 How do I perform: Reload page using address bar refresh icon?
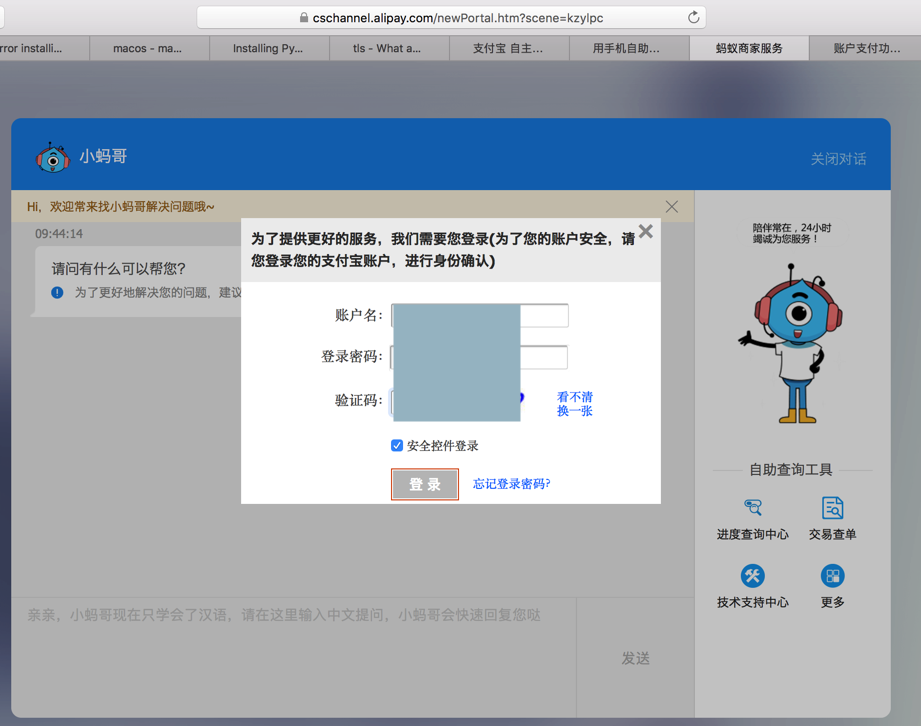[x=693, y=18]
